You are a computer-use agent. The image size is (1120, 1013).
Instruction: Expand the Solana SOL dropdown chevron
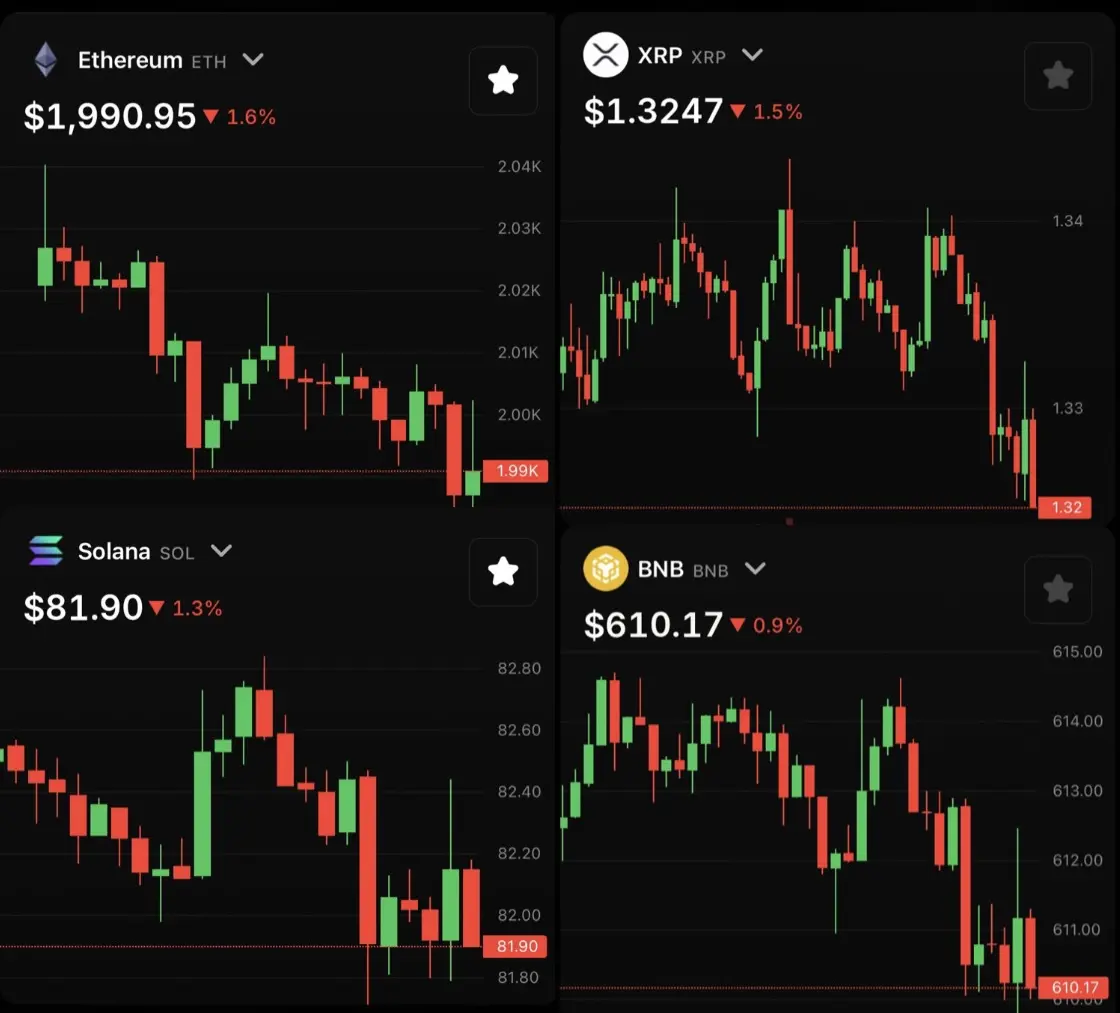pos(221,551)
